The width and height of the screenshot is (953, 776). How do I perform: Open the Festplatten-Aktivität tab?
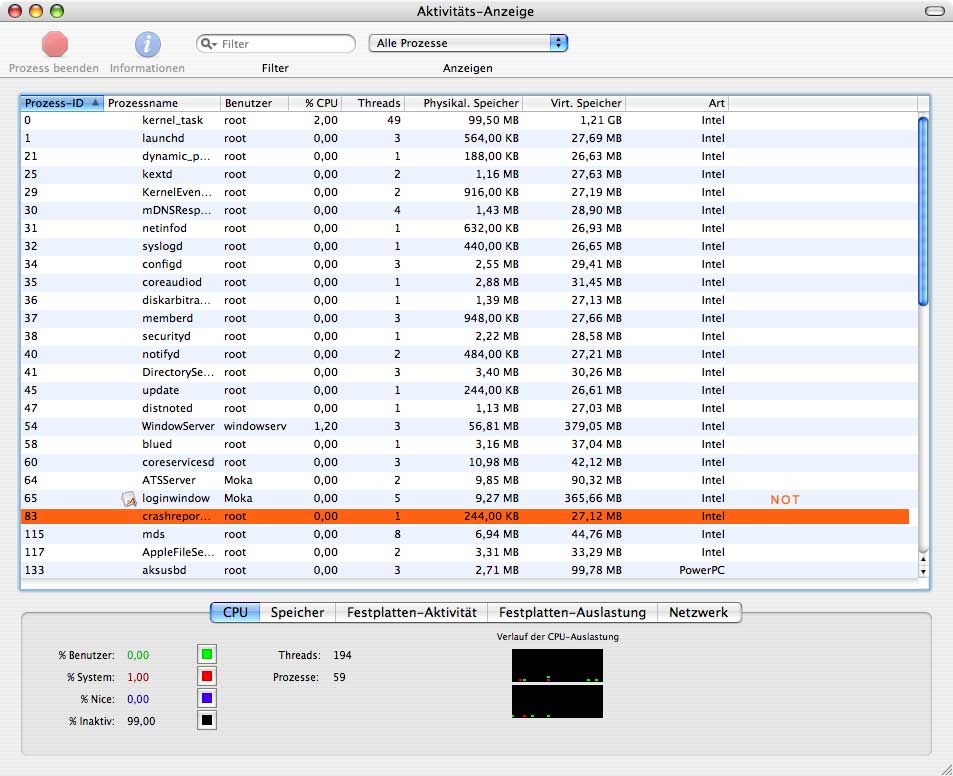click(x=411, y=612)
